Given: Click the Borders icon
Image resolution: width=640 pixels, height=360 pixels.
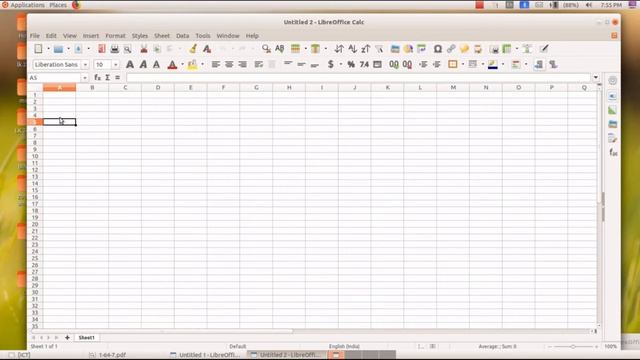Looking at the screenshot, I should (453, 64).
